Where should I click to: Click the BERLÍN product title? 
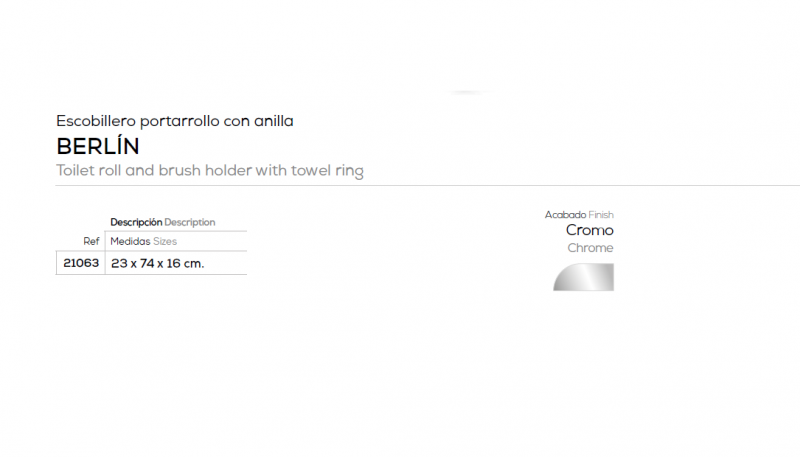[98, 146]
